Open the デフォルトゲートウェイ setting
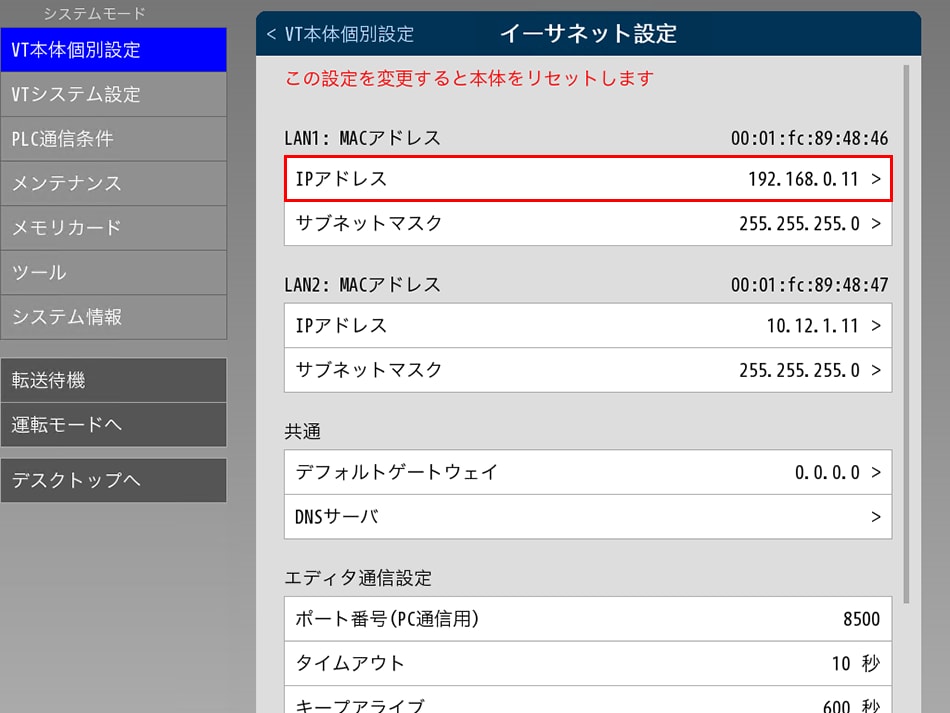This screenshot has width=950, height=713. (x=588, y=472)
